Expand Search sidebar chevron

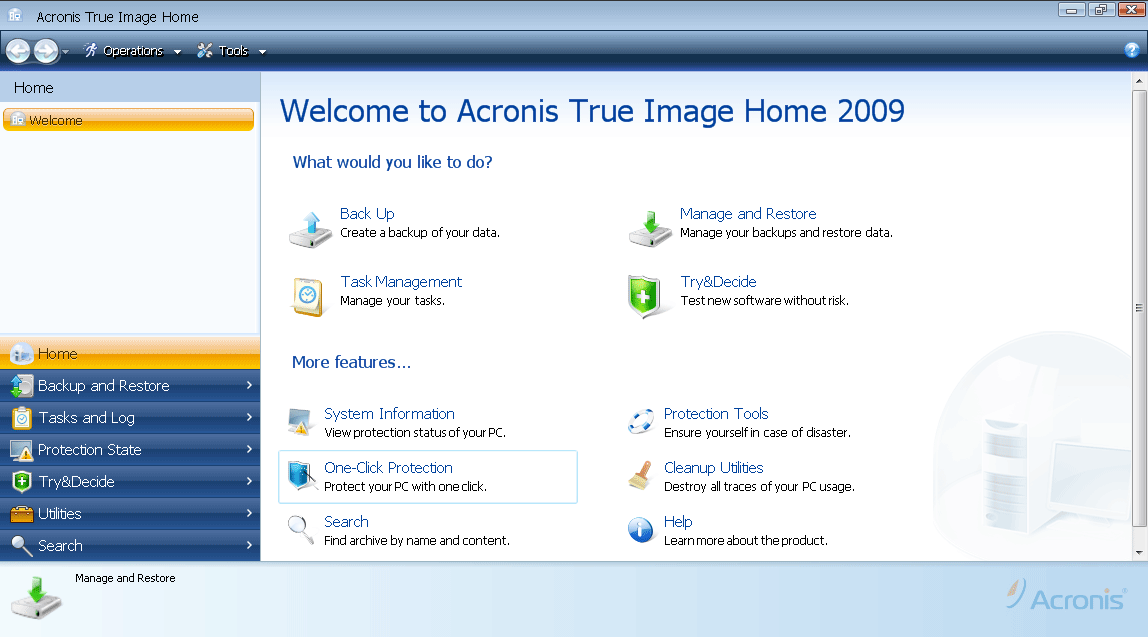pos(249,545)
